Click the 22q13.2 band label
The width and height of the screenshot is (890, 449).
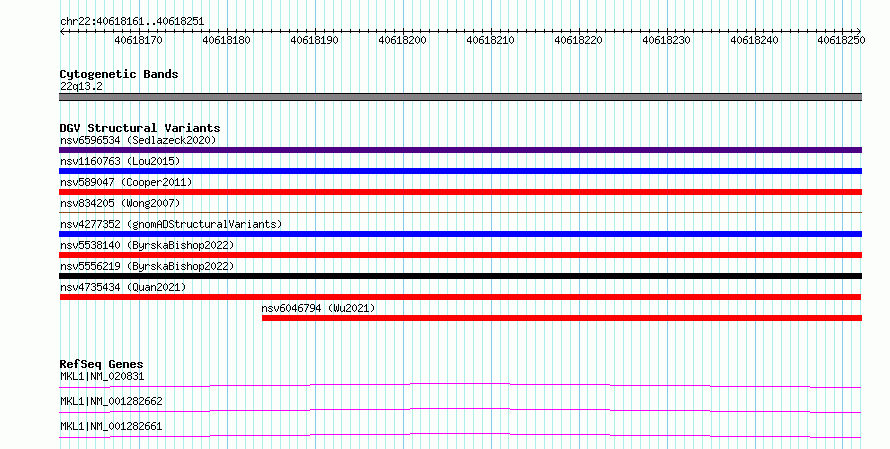(81, 86)
